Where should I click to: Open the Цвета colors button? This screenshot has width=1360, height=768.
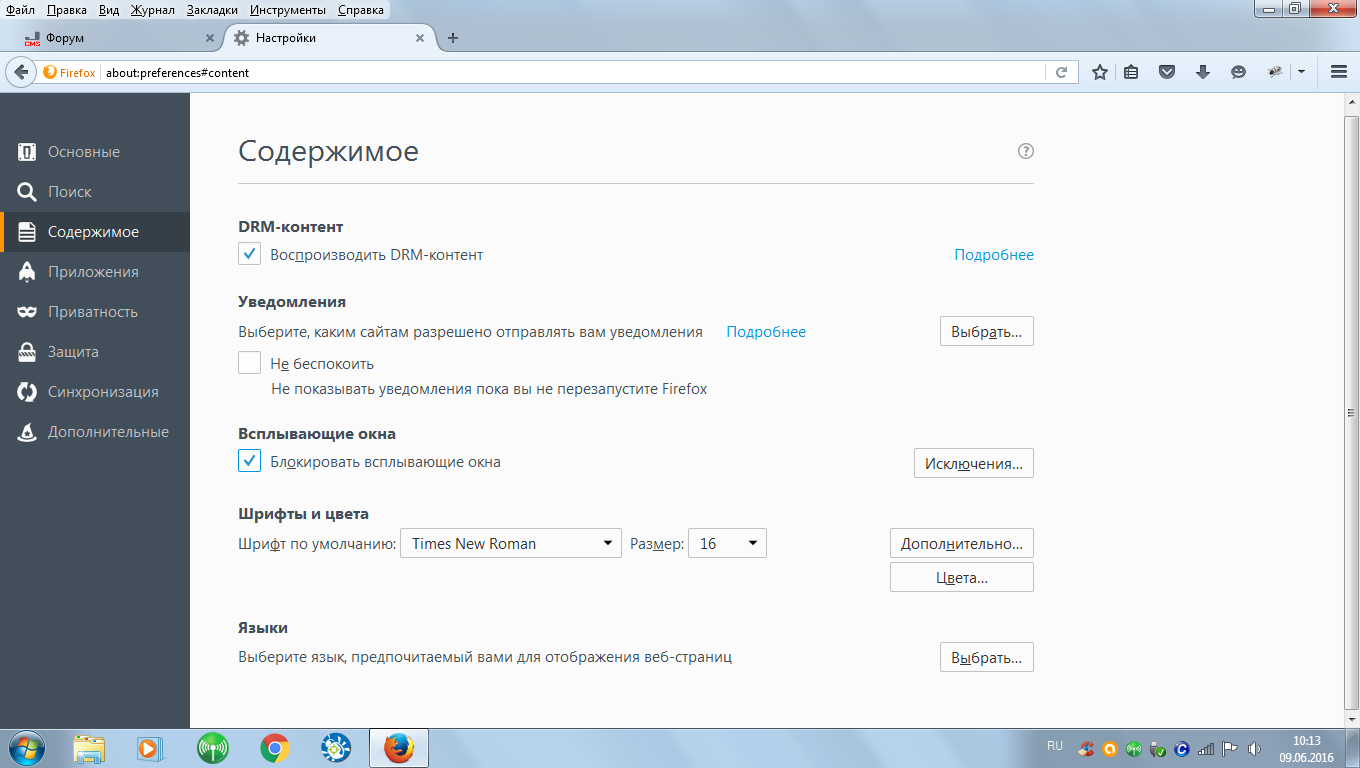(x=962, y=577)
